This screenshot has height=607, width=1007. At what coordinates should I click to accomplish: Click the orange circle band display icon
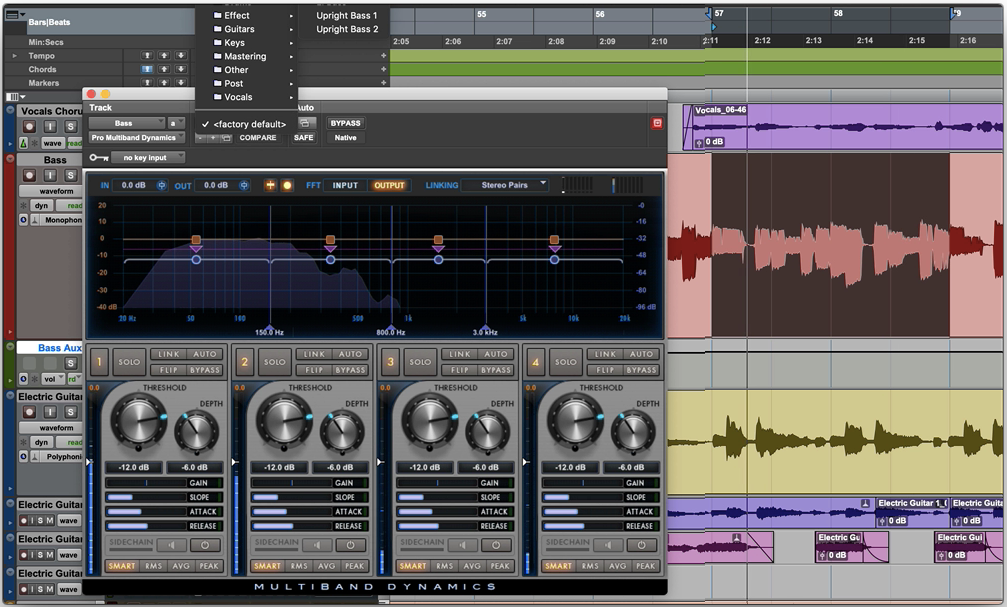[287, 185]
